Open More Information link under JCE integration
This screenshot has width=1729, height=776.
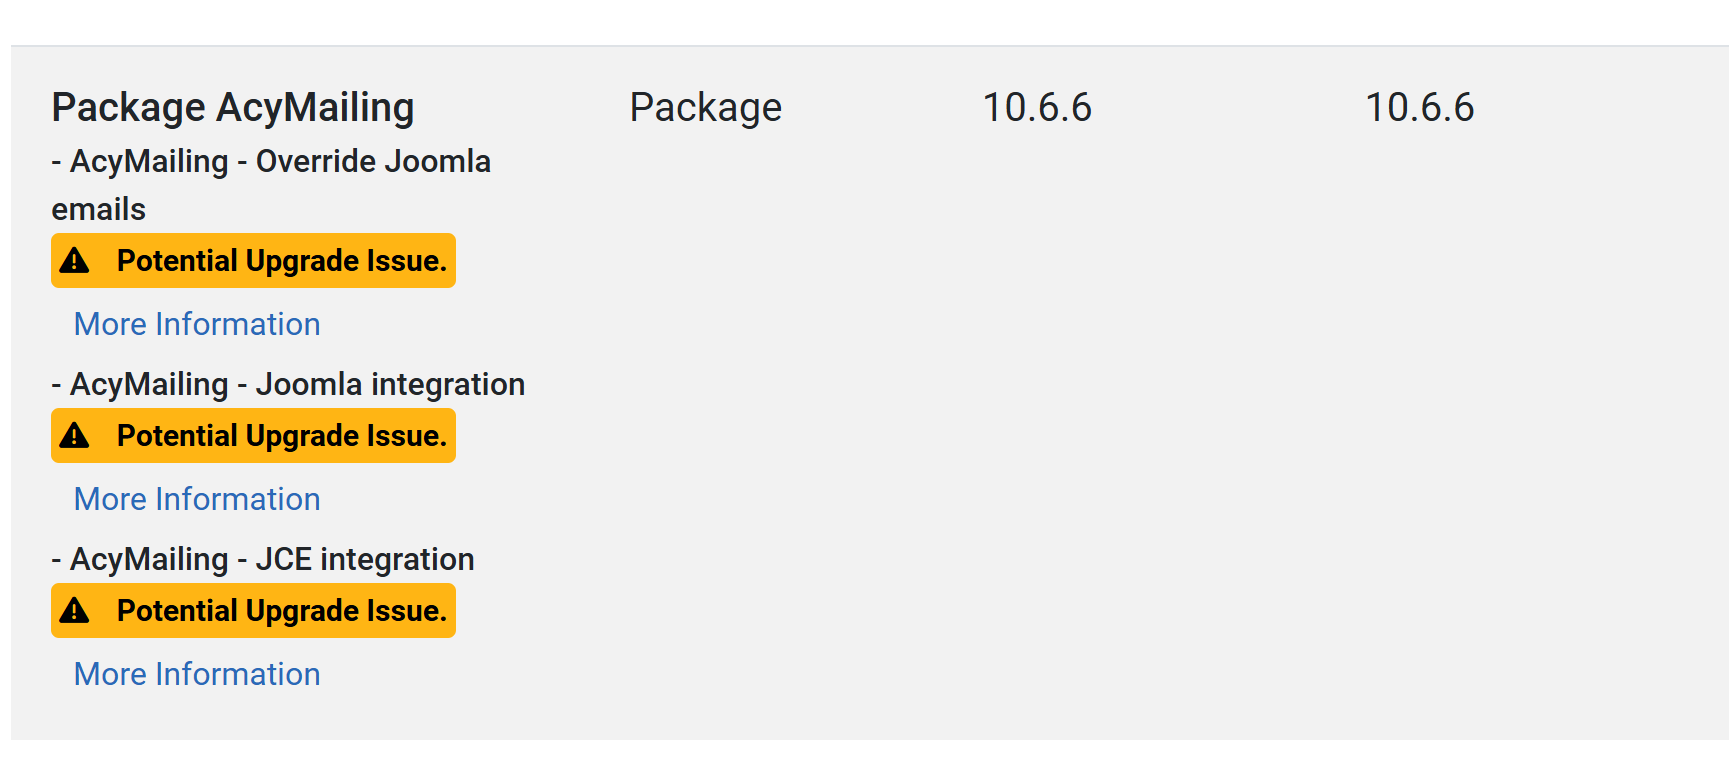coord(197,674)
